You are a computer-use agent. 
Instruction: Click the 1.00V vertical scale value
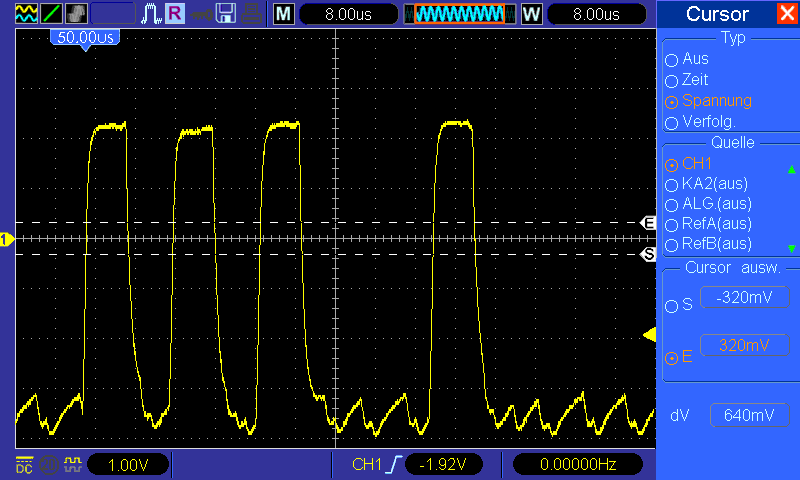coord(128,465)
